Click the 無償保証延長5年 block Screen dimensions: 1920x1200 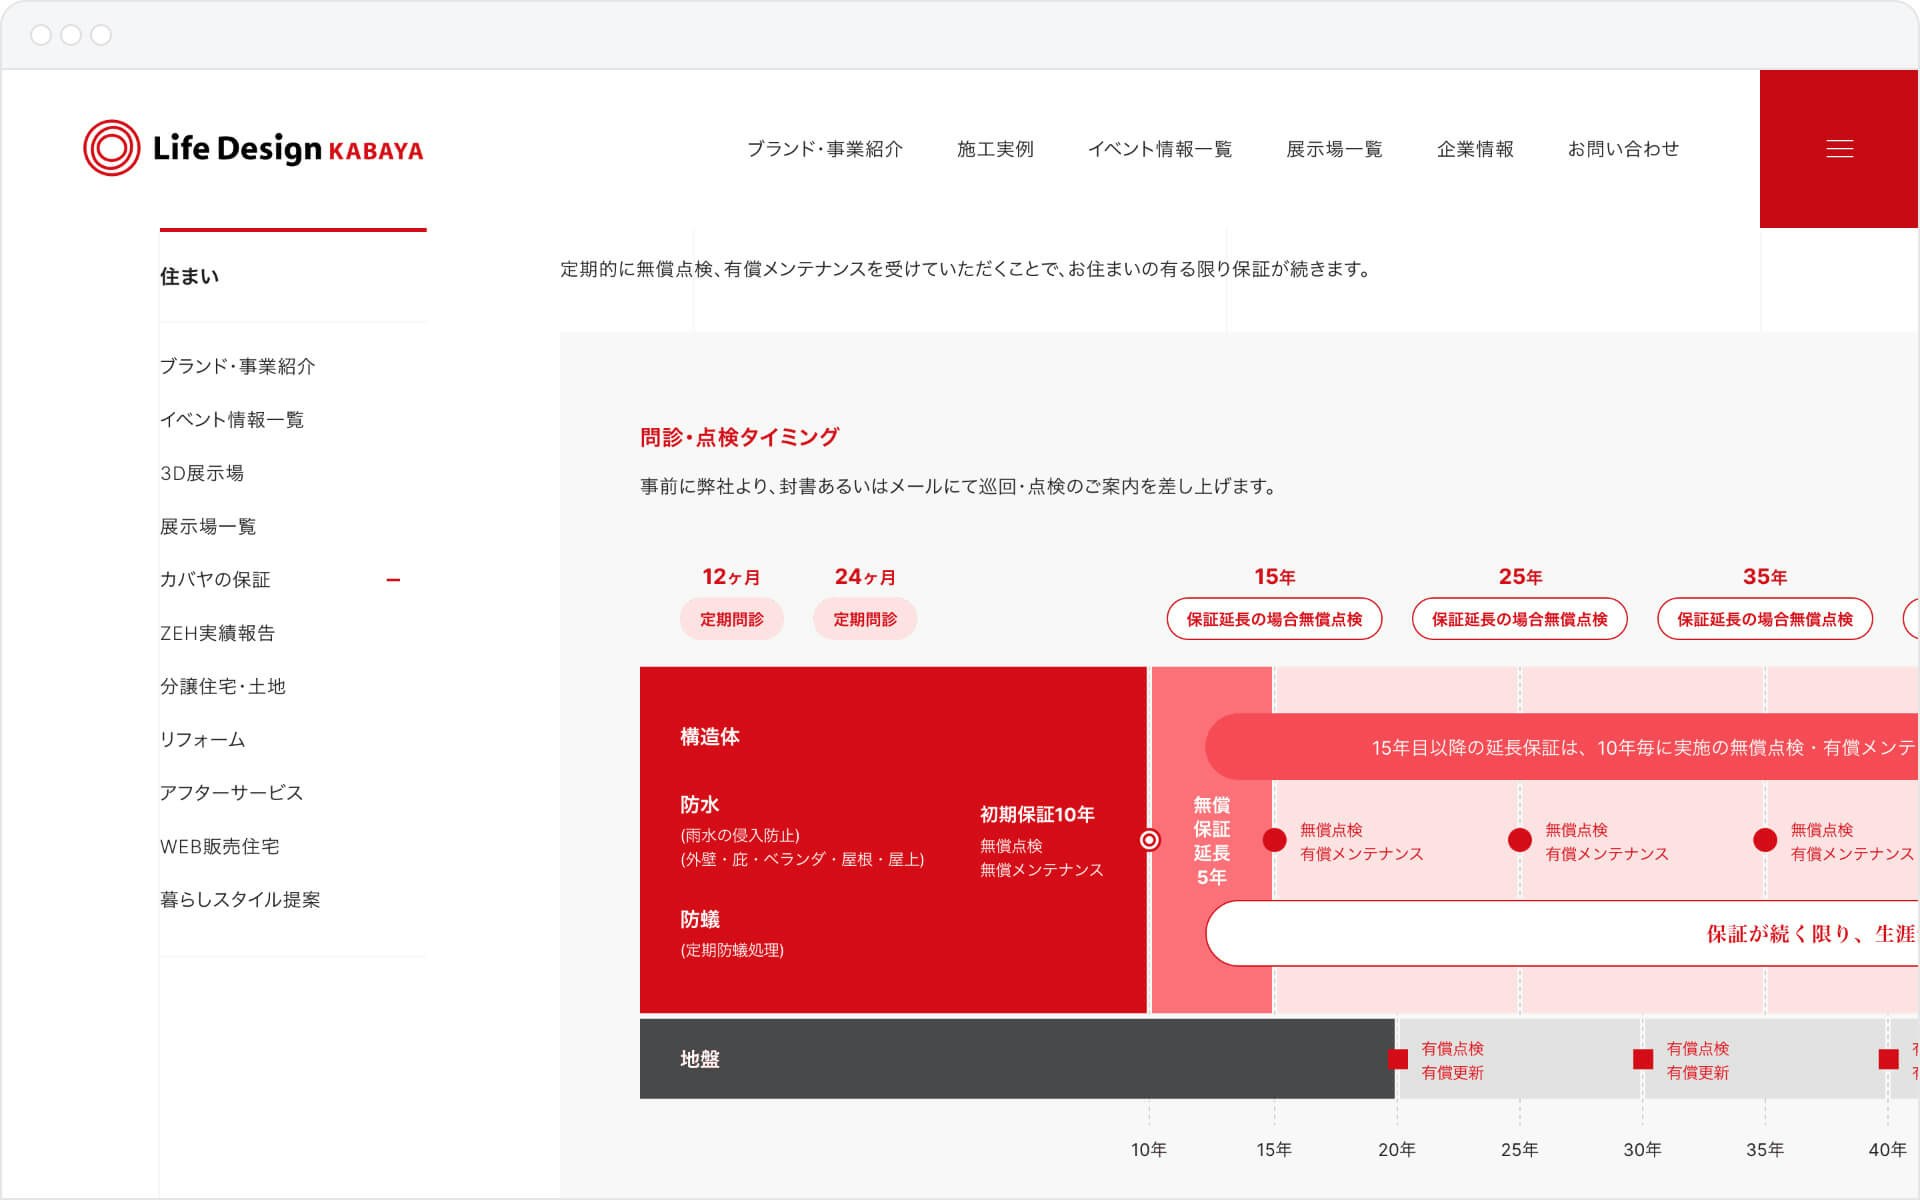[1211, 840]
